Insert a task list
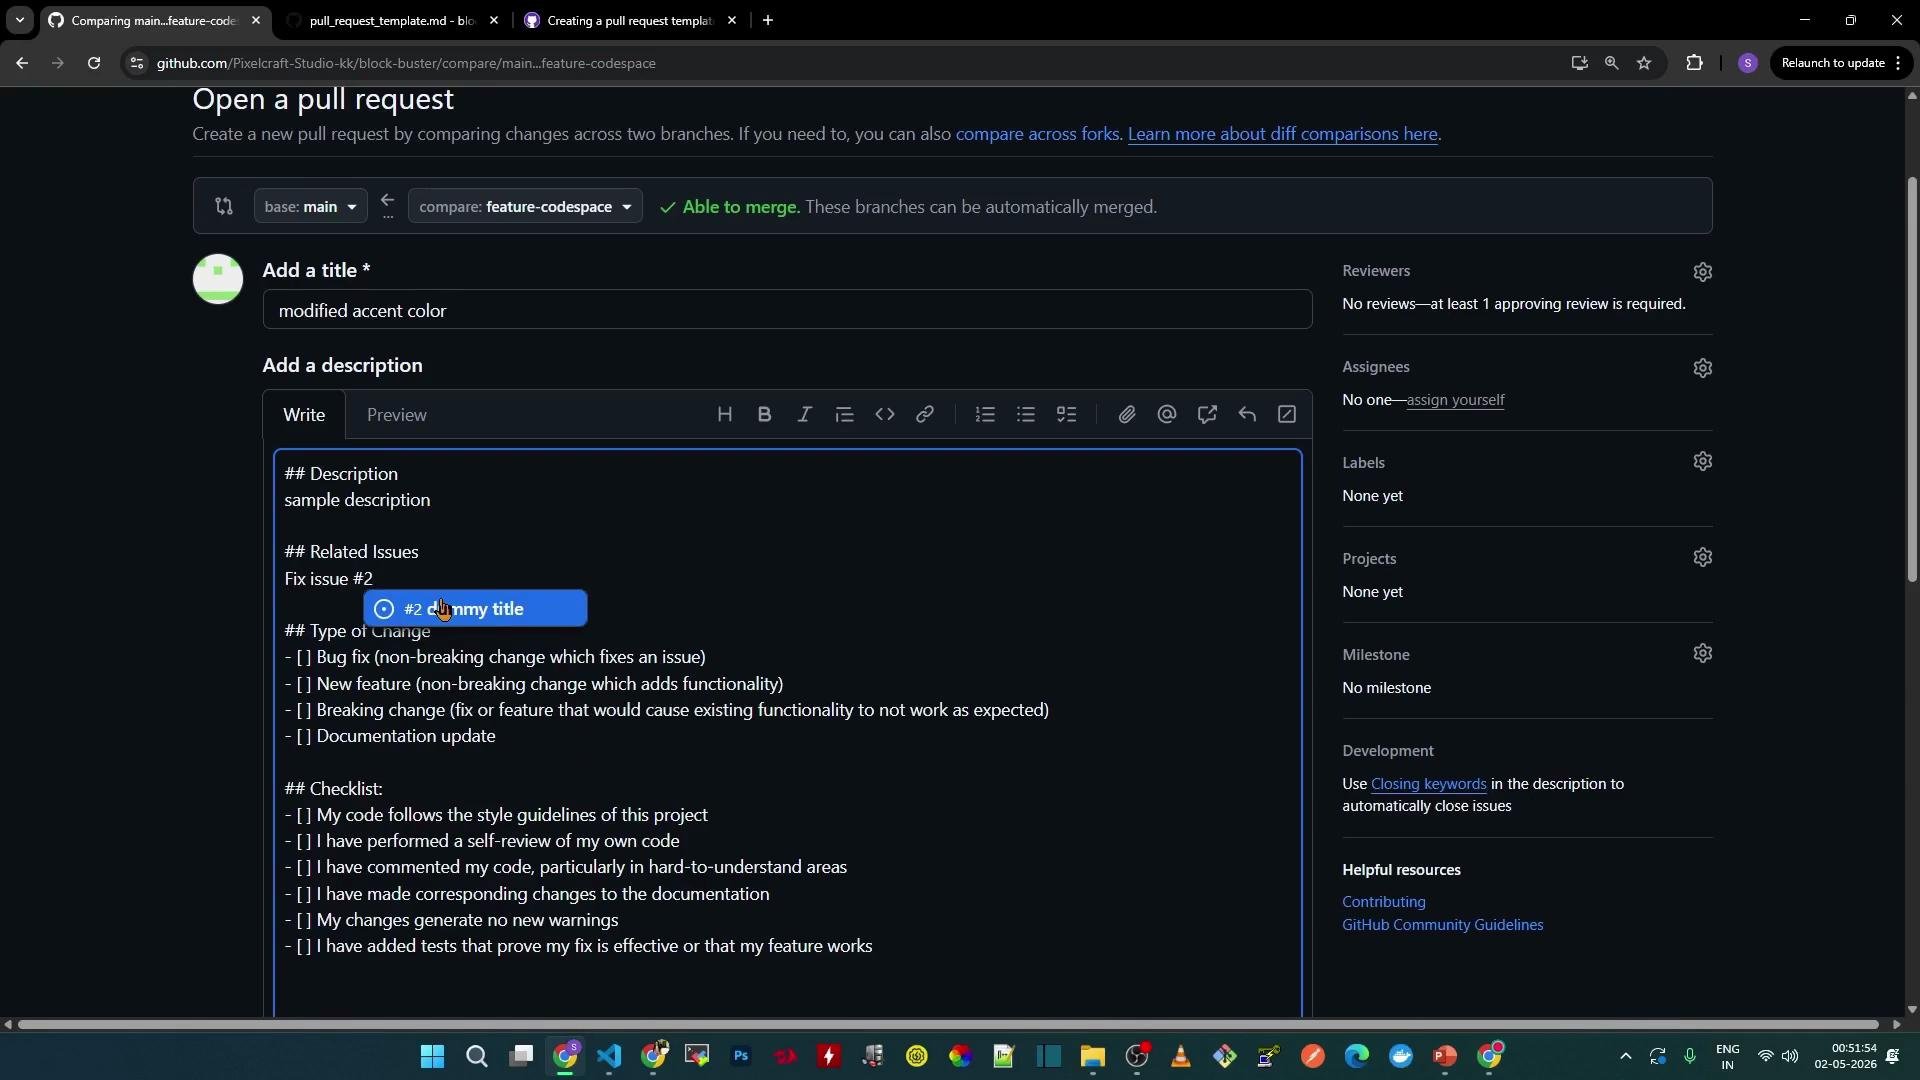Image resolution: width=1920 pixels, height=1080 pixels. click(1067, 415)
